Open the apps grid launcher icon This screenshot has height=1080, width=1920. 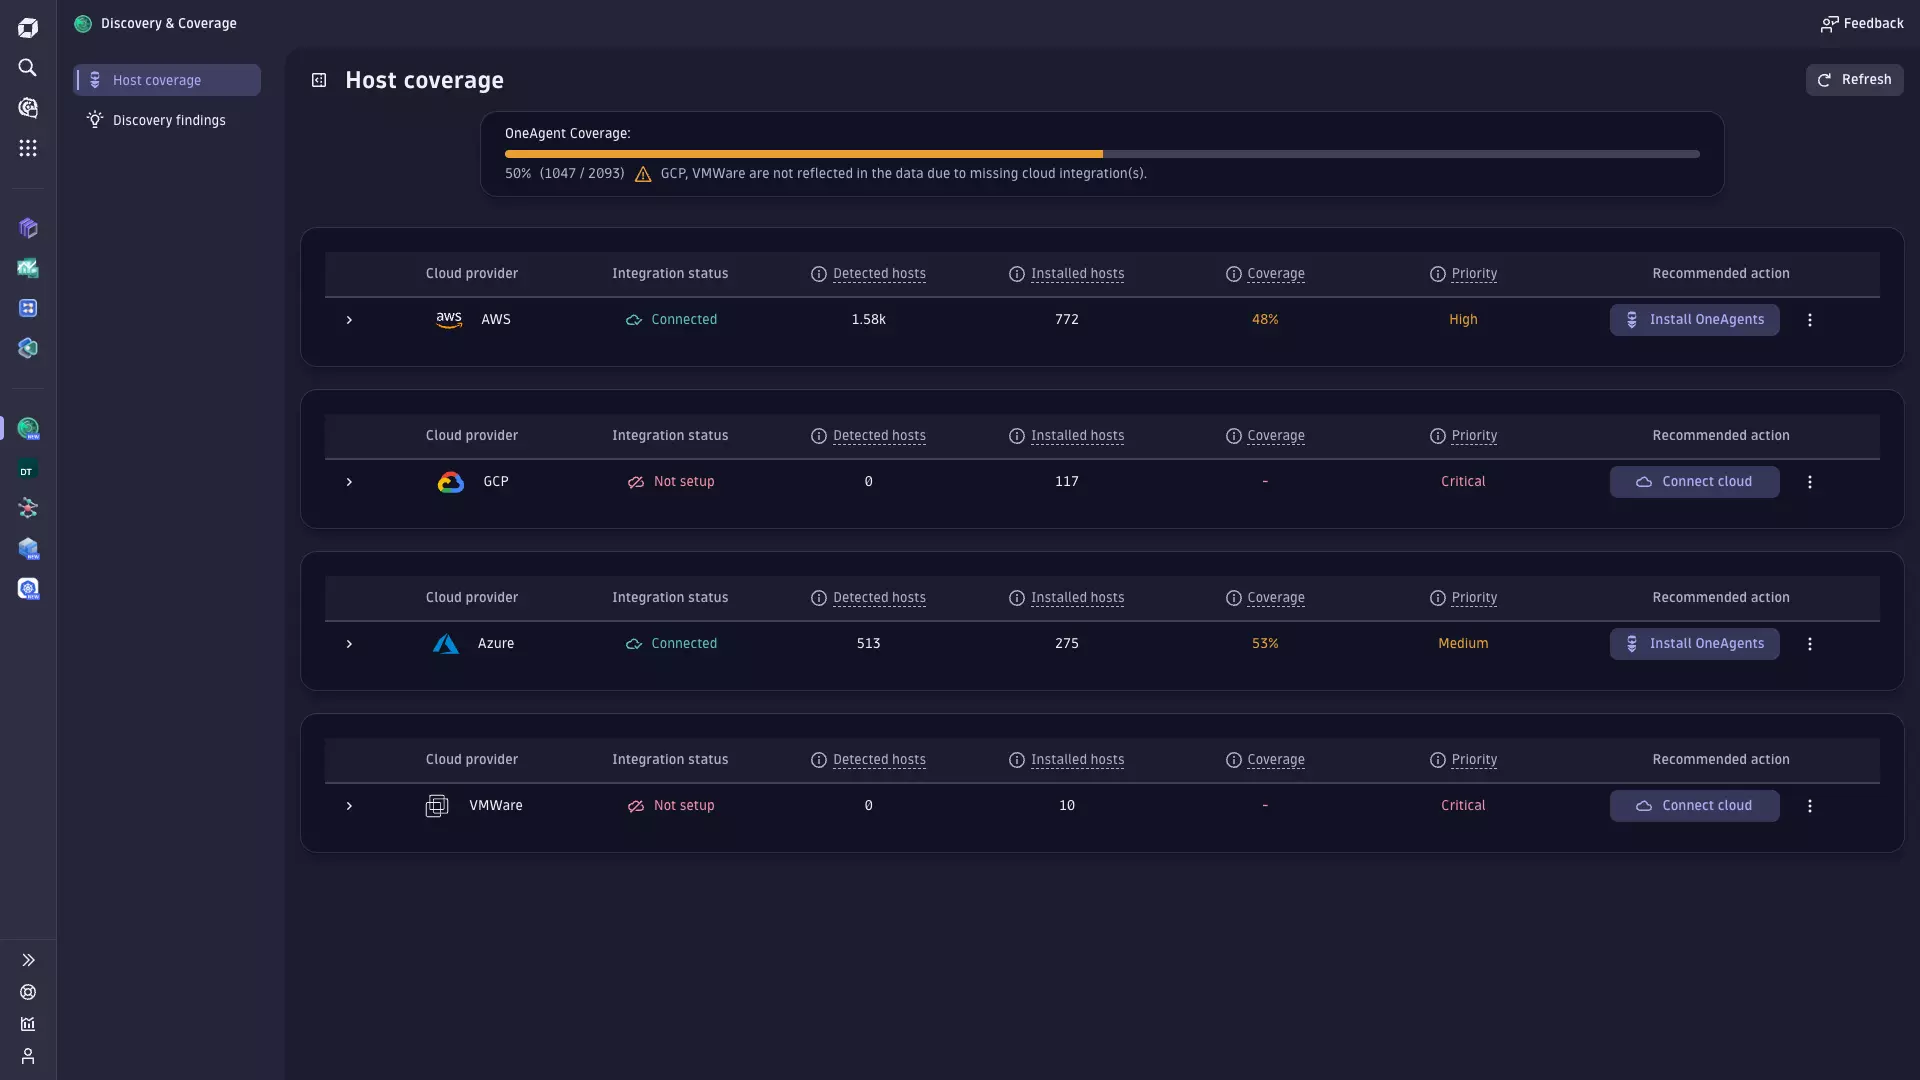point(28,148)
